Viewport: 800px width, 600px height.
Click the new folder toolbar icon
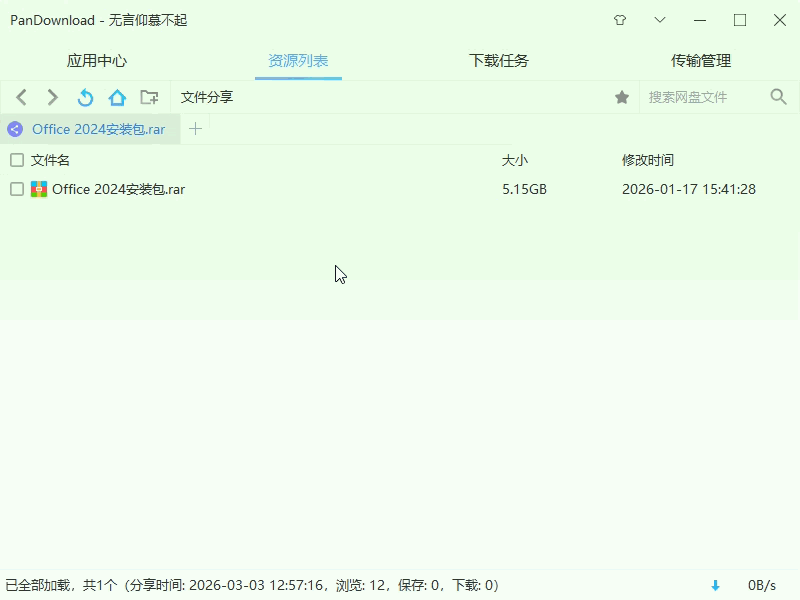149,97
